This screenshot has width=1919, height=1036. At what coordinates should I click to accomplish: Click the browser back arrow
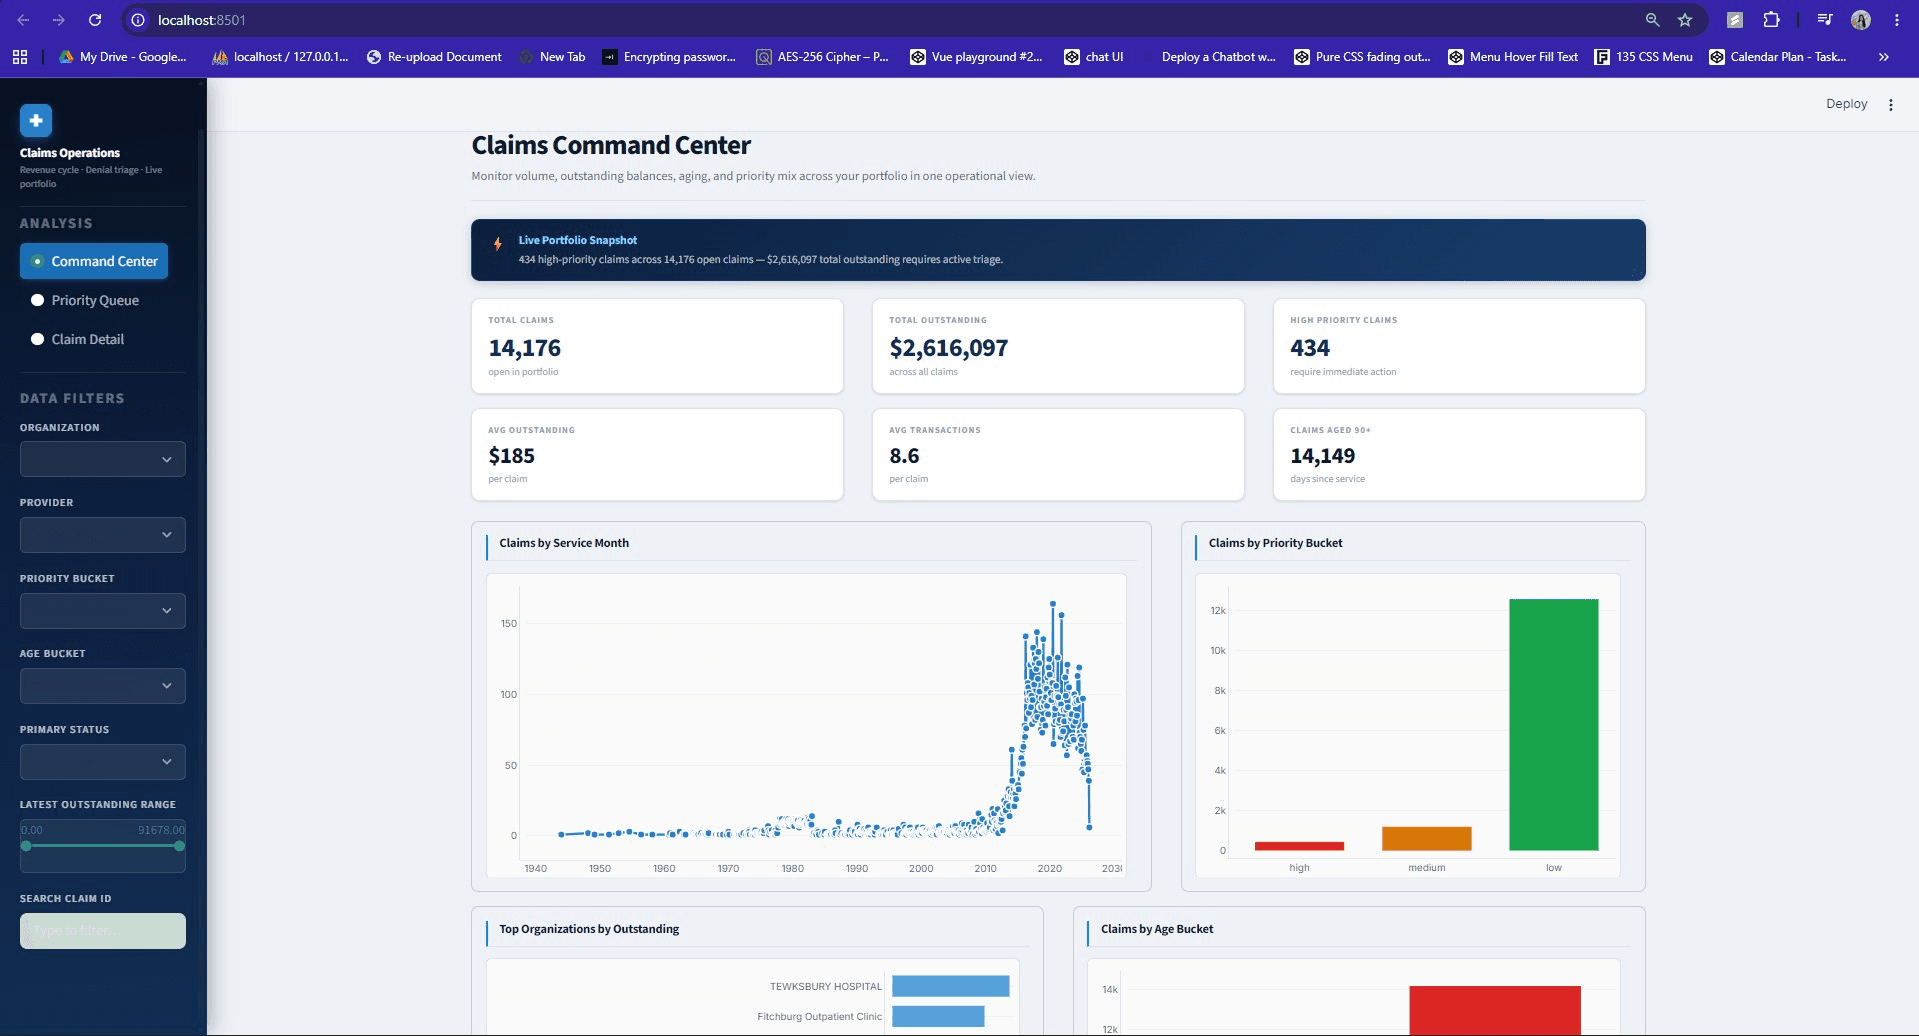pos(23,20)
